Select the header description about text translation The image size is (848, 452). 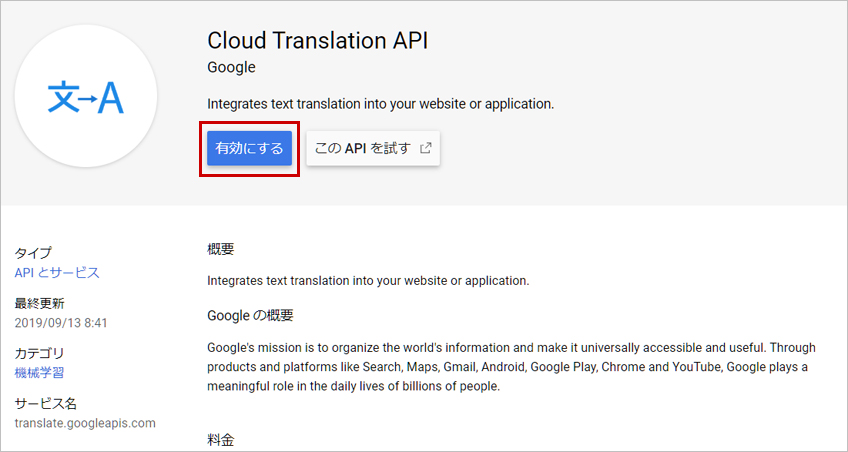[381, 104]
